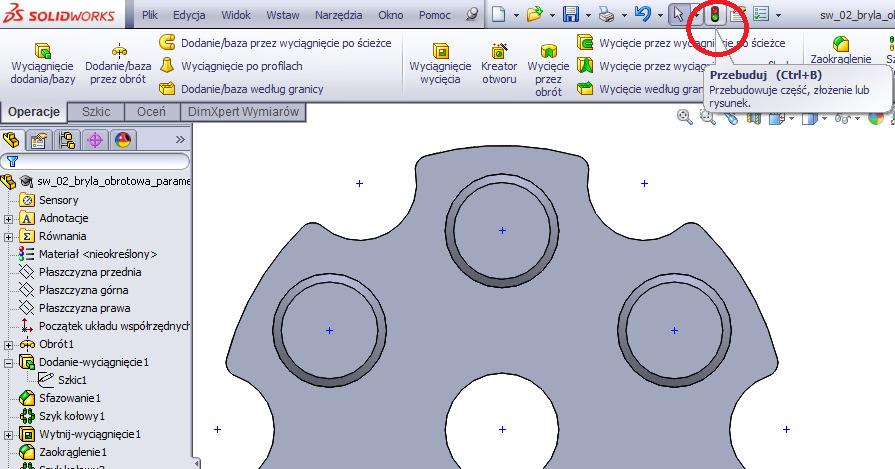
Task: Open dropdown arrow next to Options icon
Action: click(x=778, y=16)
